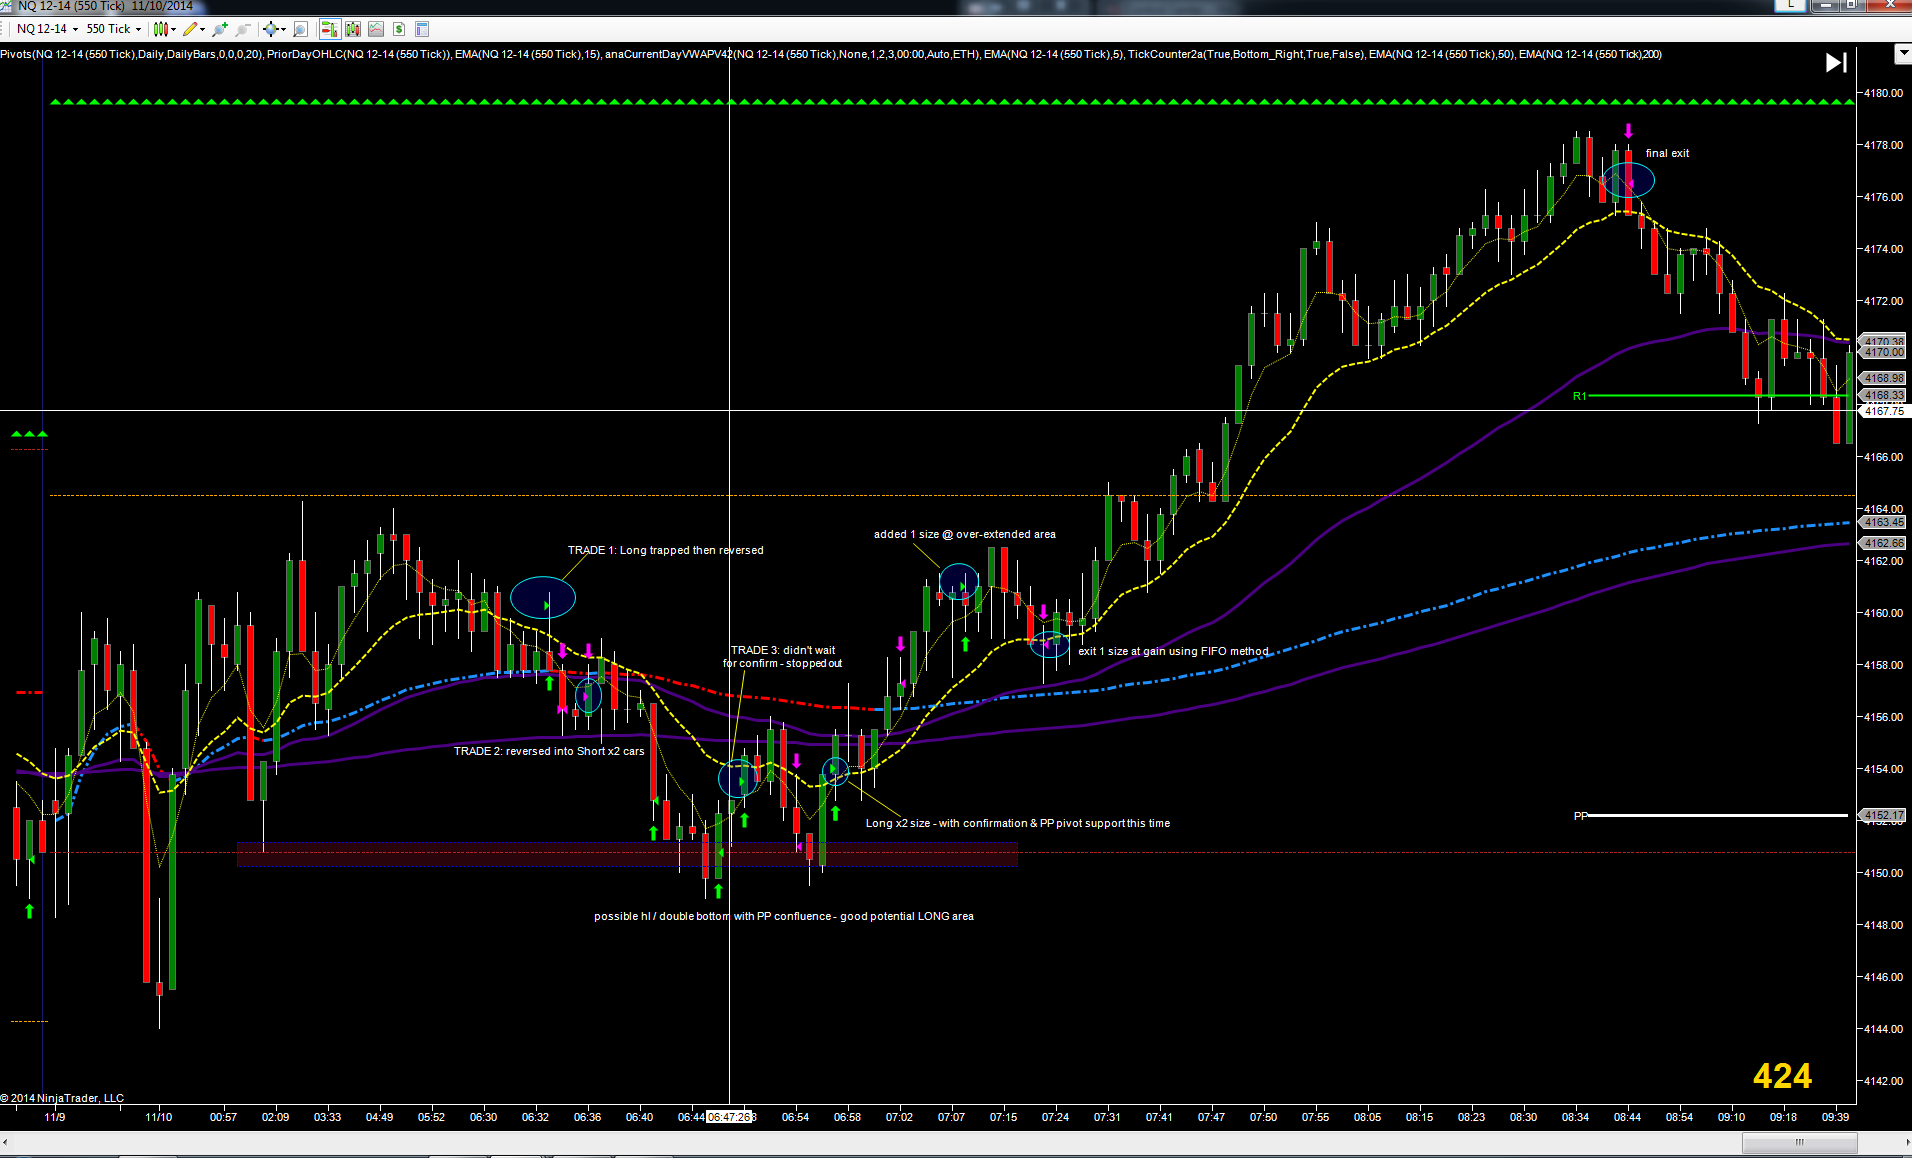
Task: Click the R1 pivot line label
Action: coord(1580,396)
